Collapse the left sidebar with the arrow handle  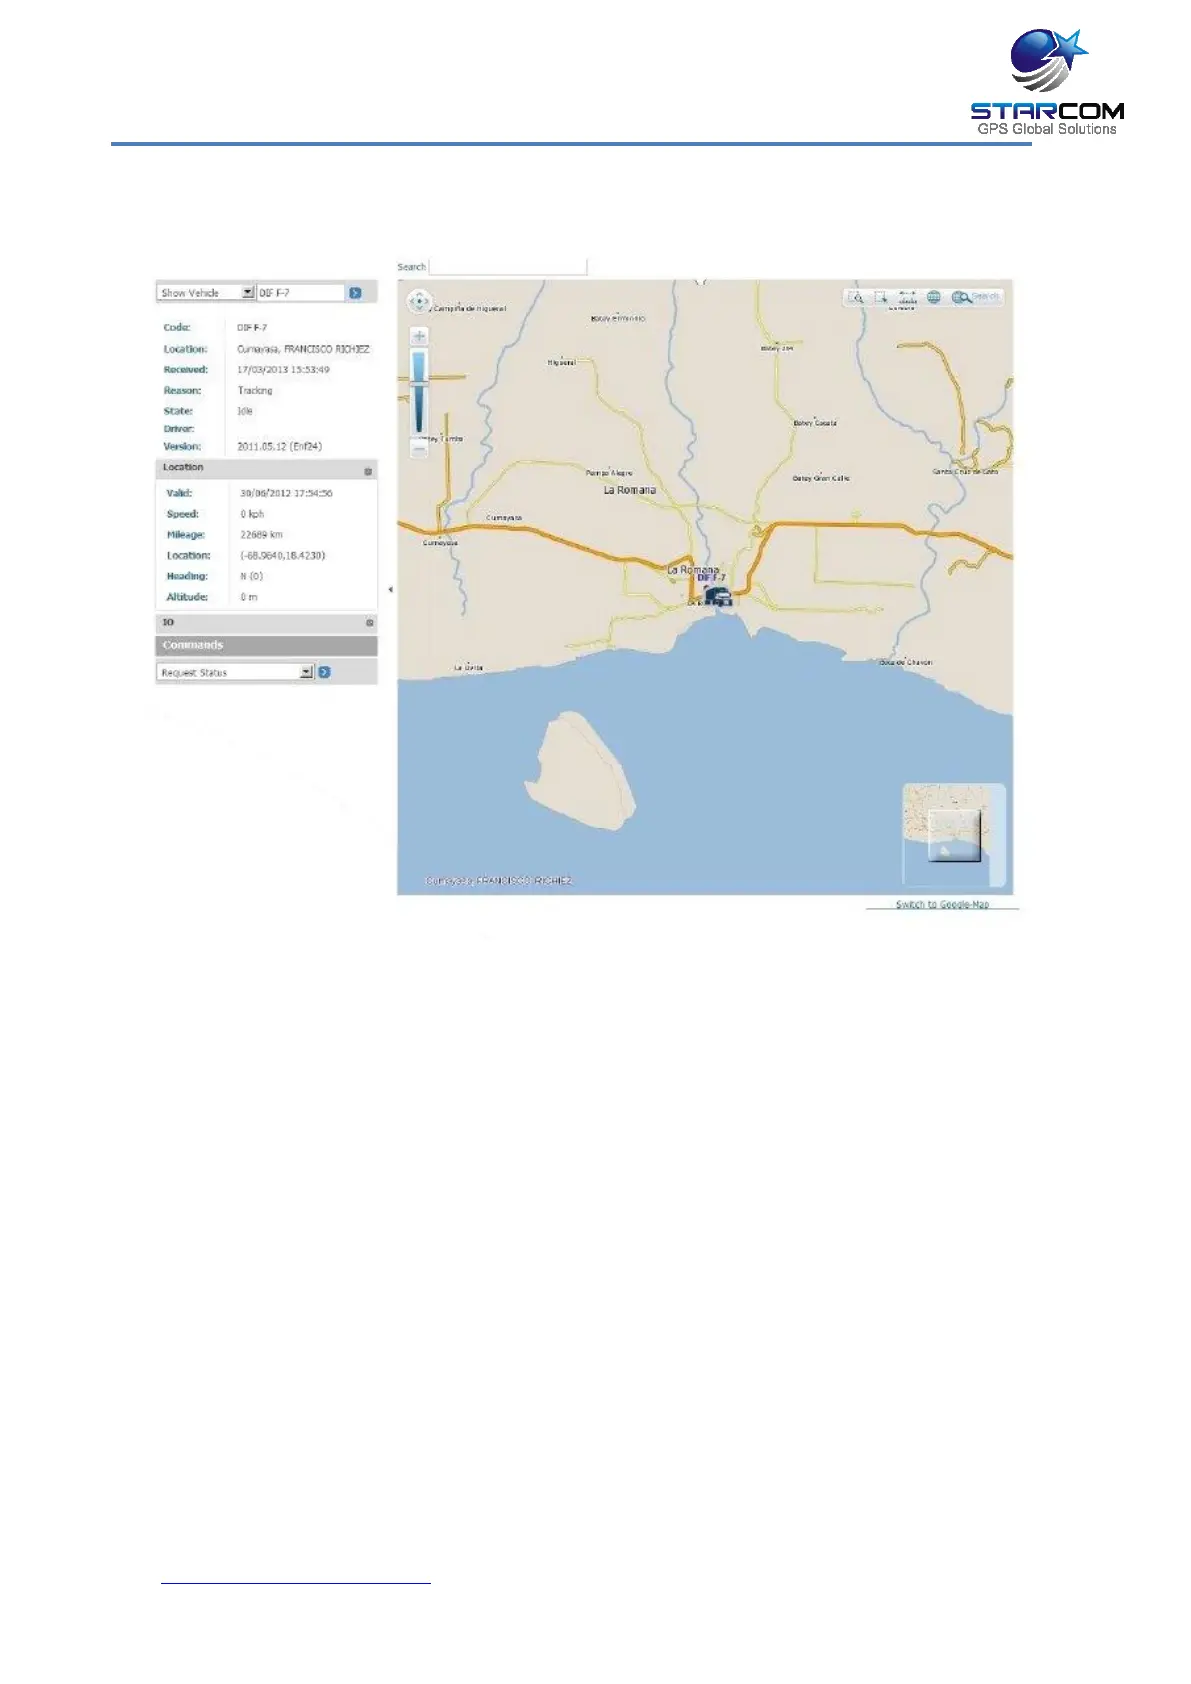(390, 590)
